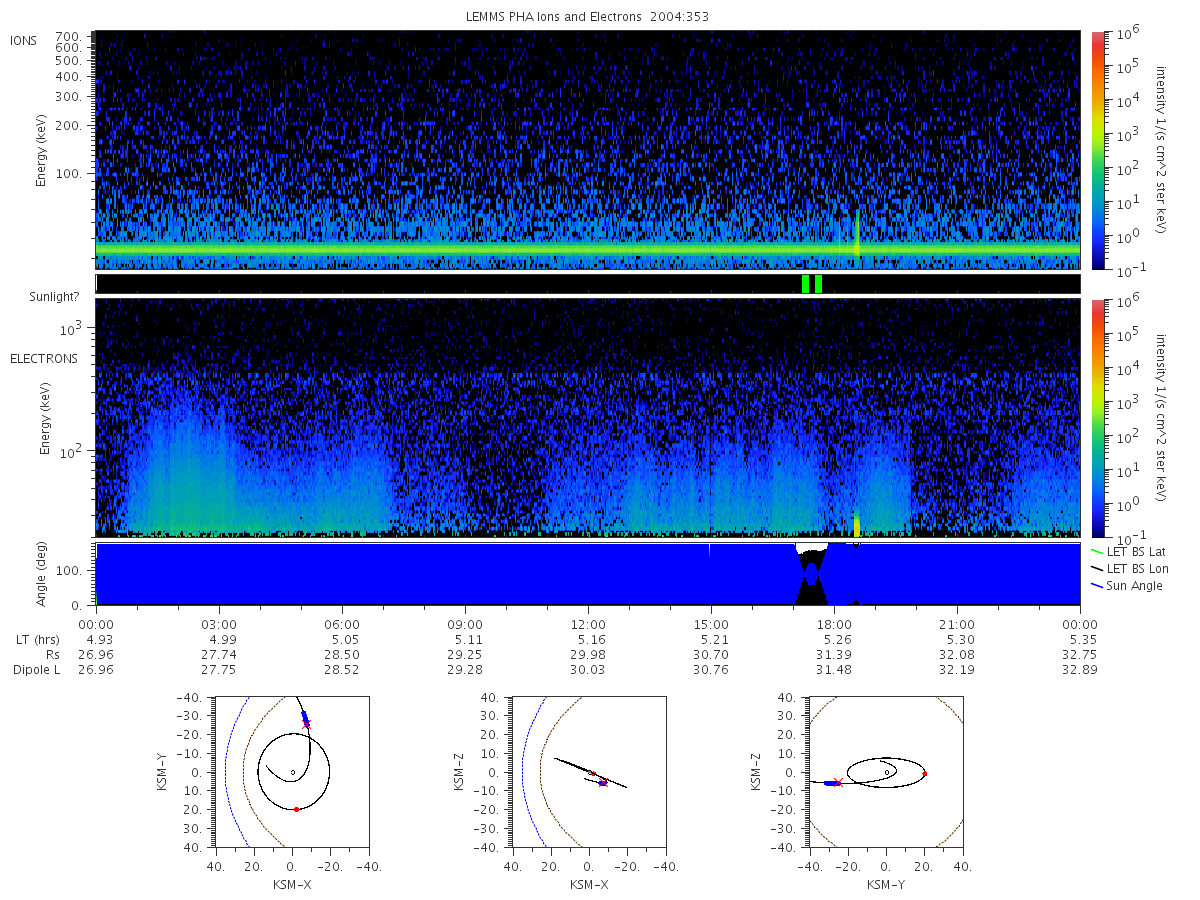Click the second green Sunlight indicator bar
This screenshot has height=900, width=1200.
tap(819, 284)
